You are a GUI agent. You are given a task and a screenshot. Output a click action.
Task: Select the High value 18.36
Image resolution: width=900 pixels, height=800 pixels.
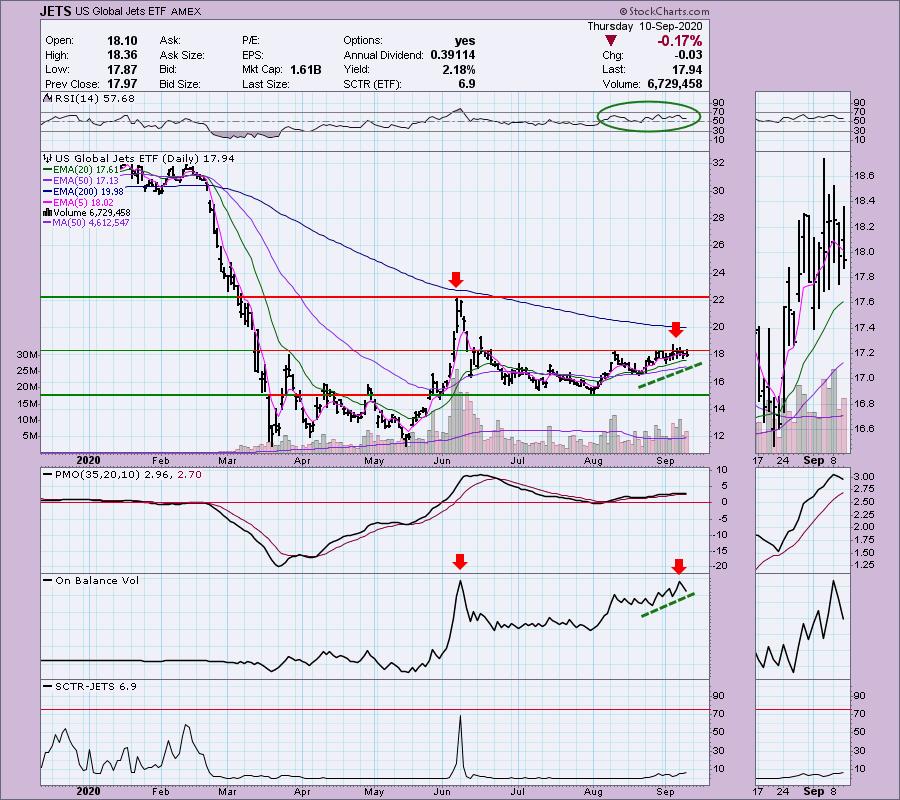tap(122, 55)
